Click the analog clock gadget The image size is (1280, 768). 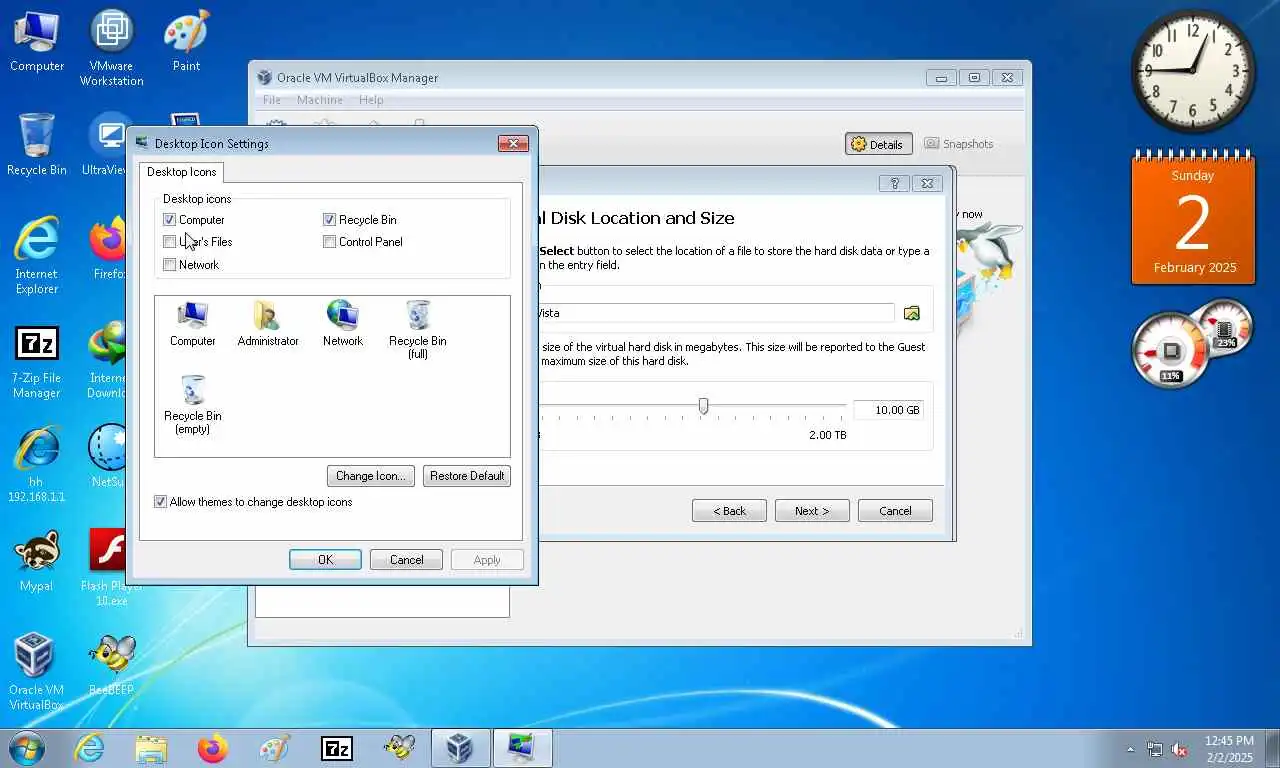point(1193,71)
